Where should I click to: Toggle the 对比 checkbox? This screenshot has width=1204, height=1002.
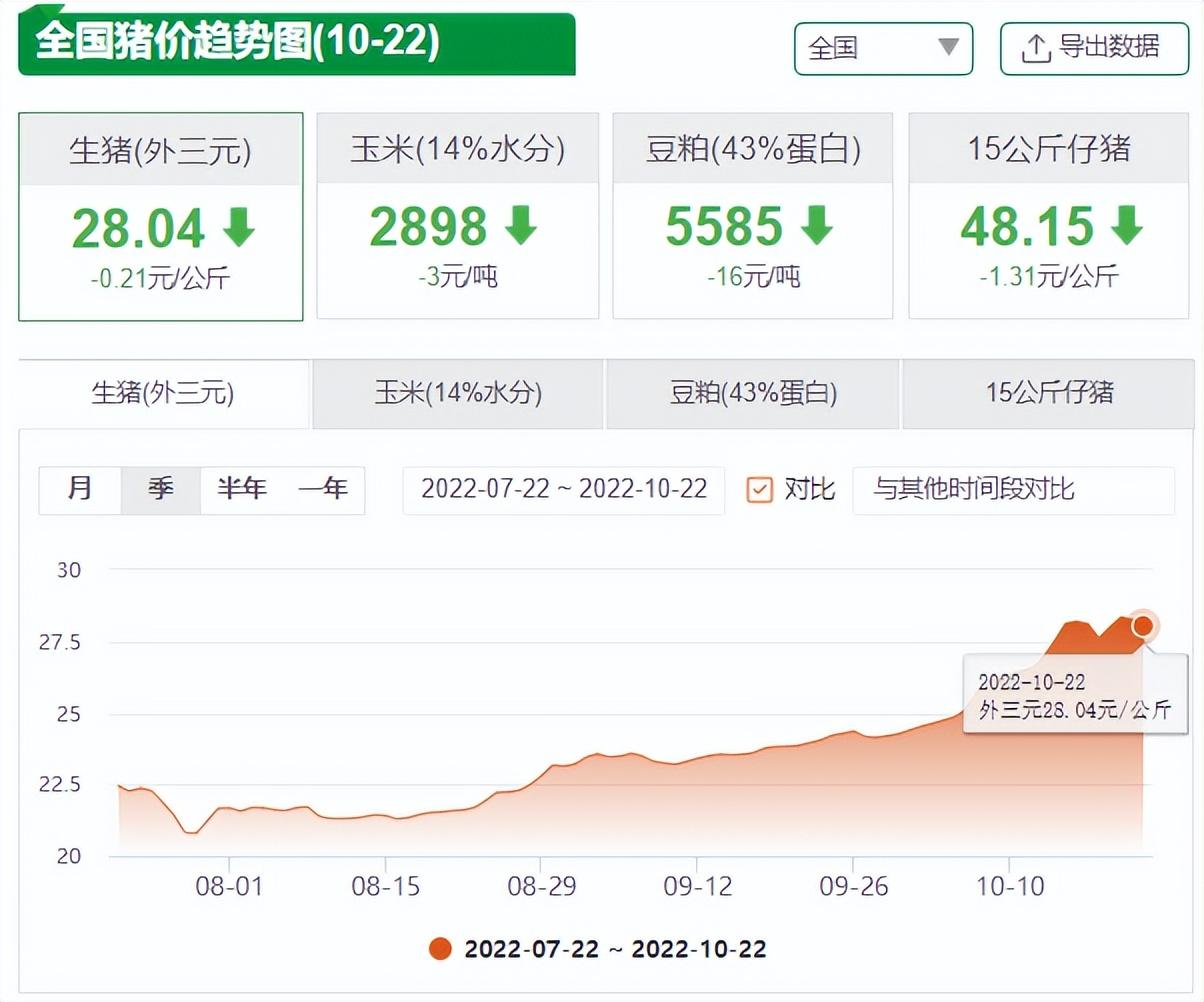pyautogui.click(x=760, y=490)
